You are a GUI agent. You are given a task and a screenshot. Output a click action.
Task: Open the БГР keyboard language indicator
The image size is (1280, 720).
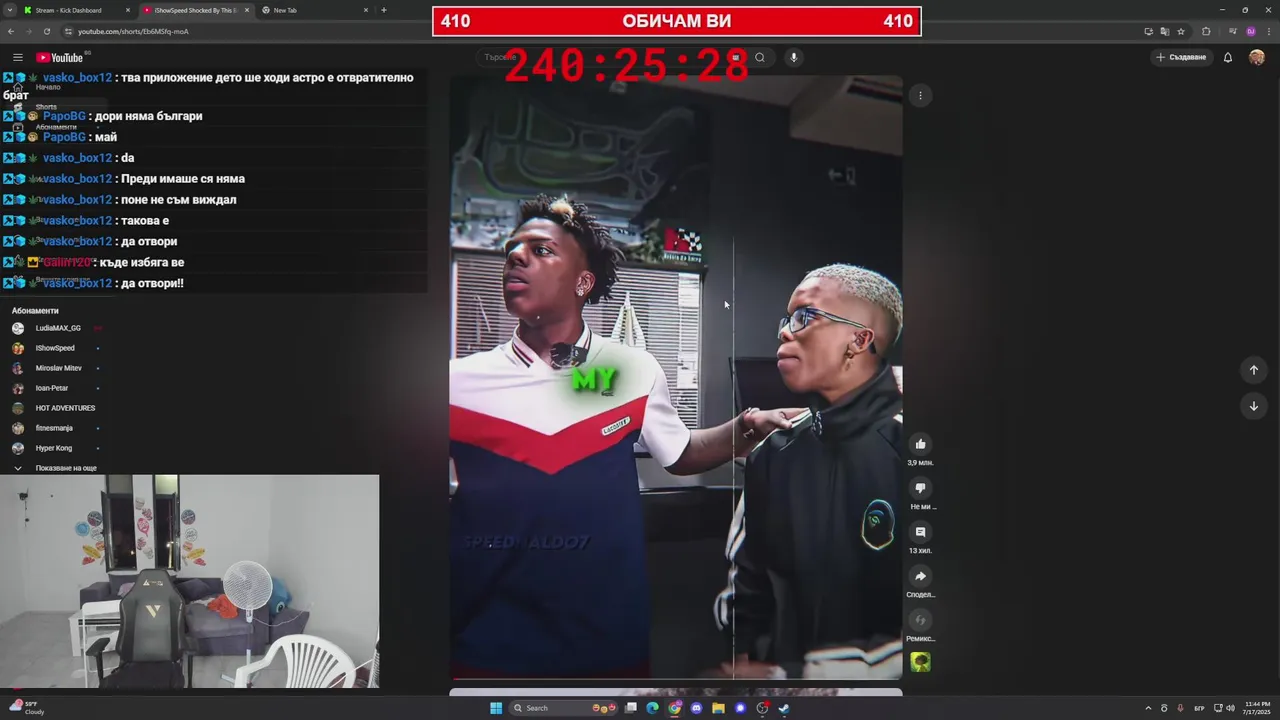(1199, 708)
